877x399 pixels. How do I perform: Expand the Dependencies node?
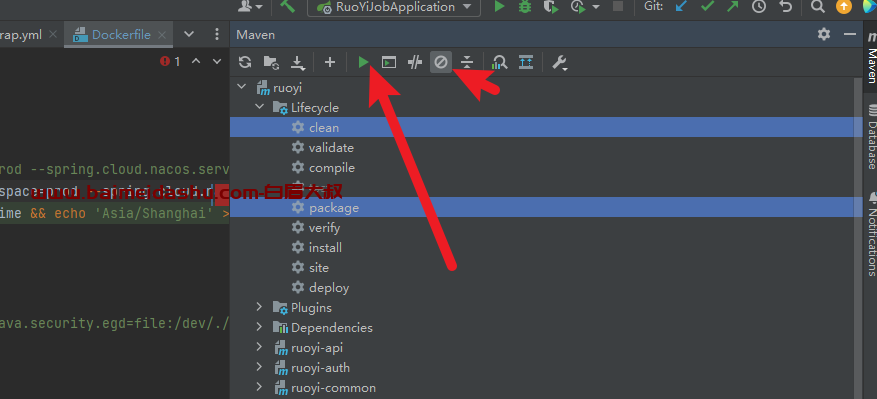pos(259,327)
